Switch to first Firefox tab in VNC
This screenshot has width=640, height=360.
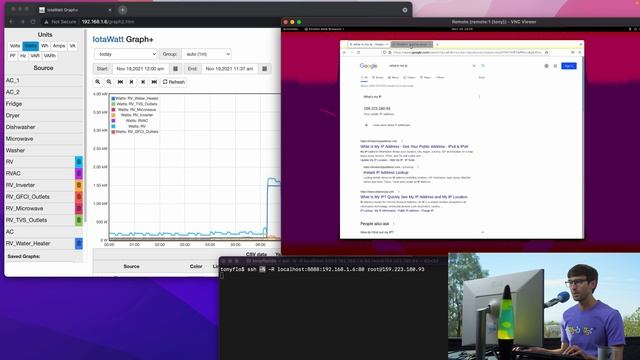[x=369, y=44]
